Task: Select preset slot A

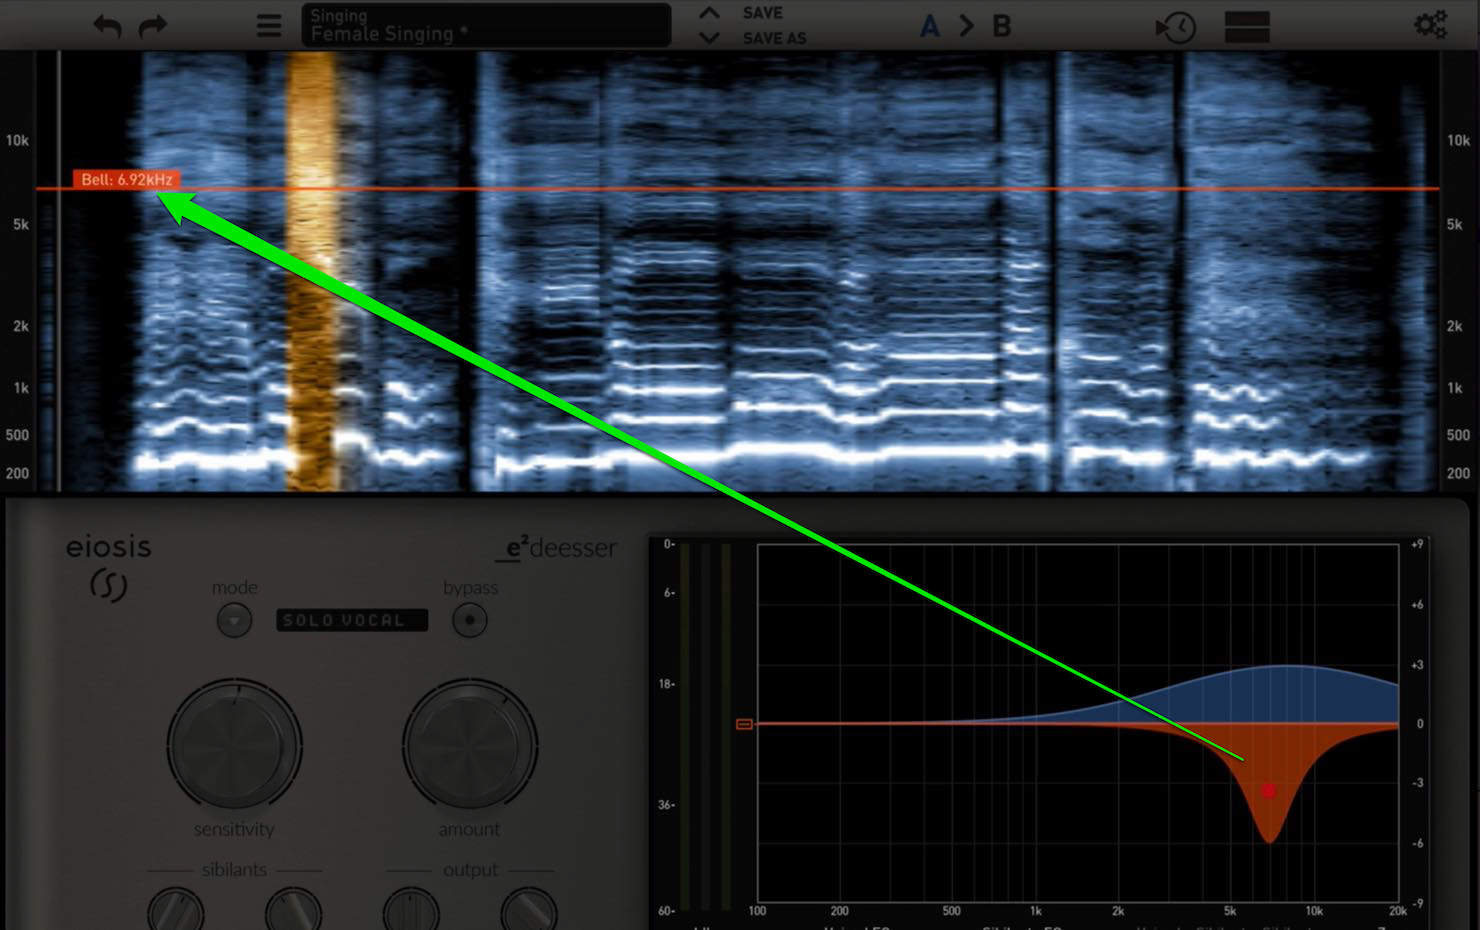Action: coord(930,26)
